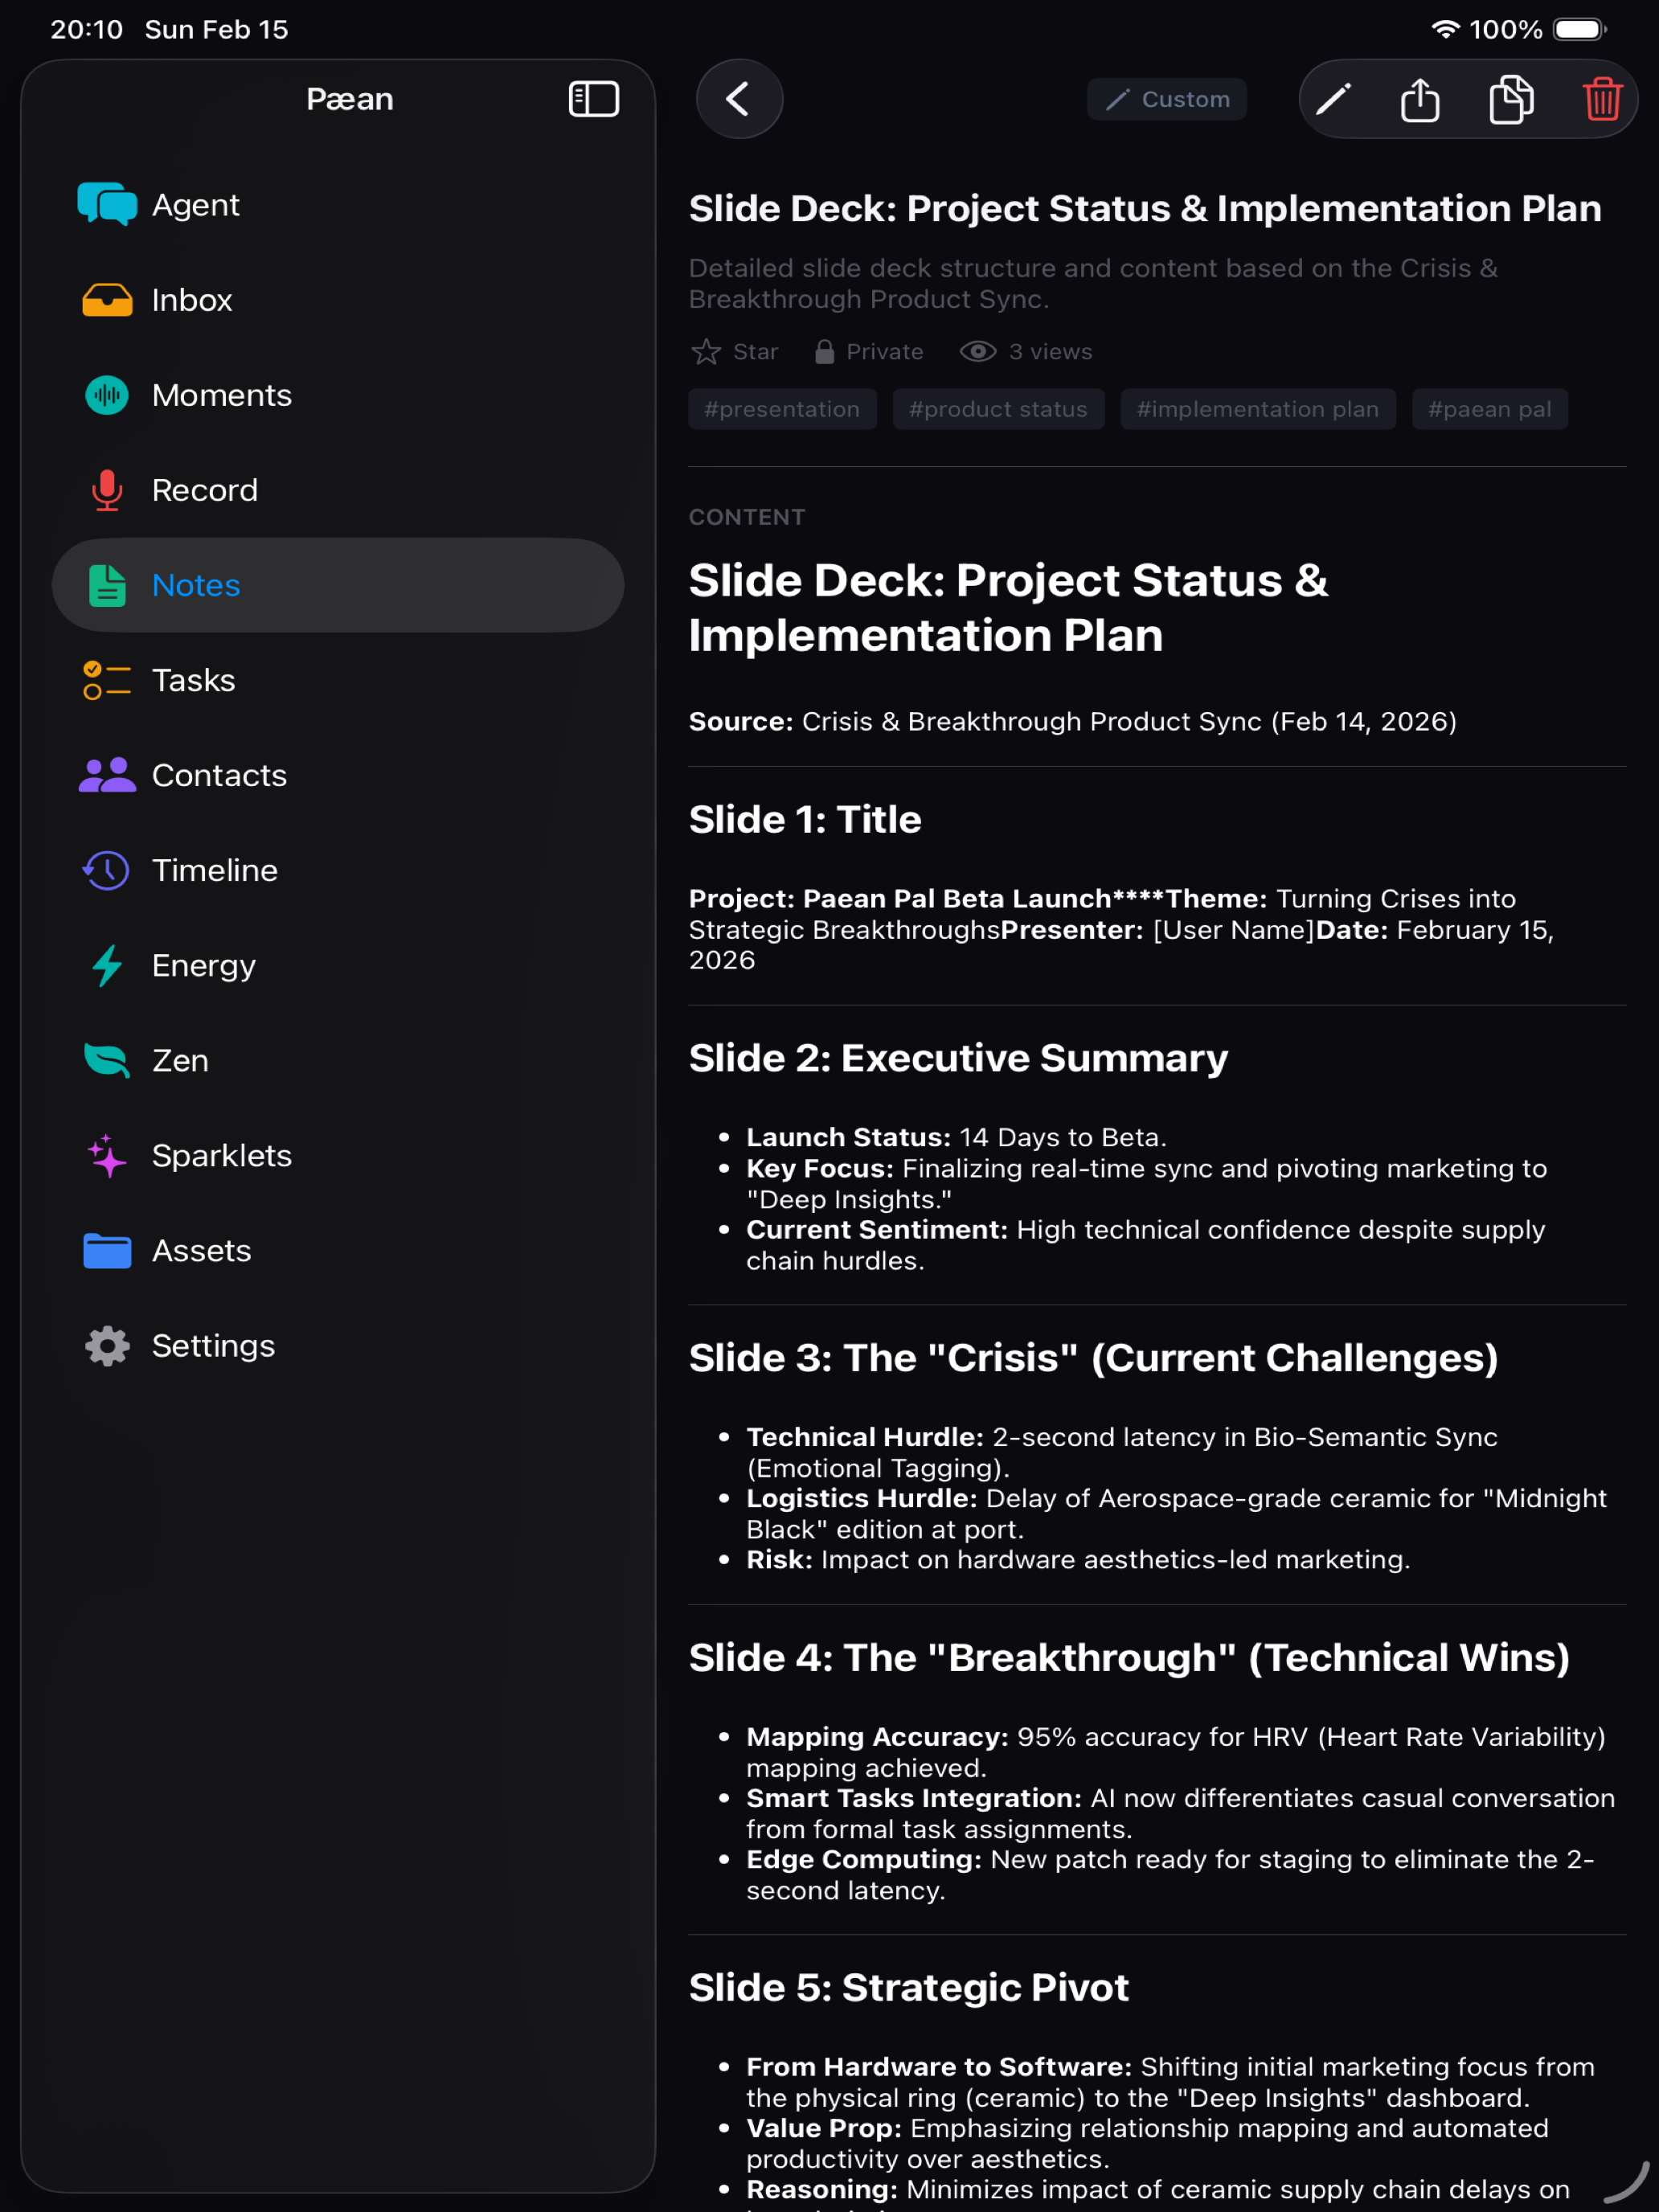The width and height of the screenshot is (1659, 2212).
Task: Open Sparklets from the sidebar
Action: (x=338, y=1156)
